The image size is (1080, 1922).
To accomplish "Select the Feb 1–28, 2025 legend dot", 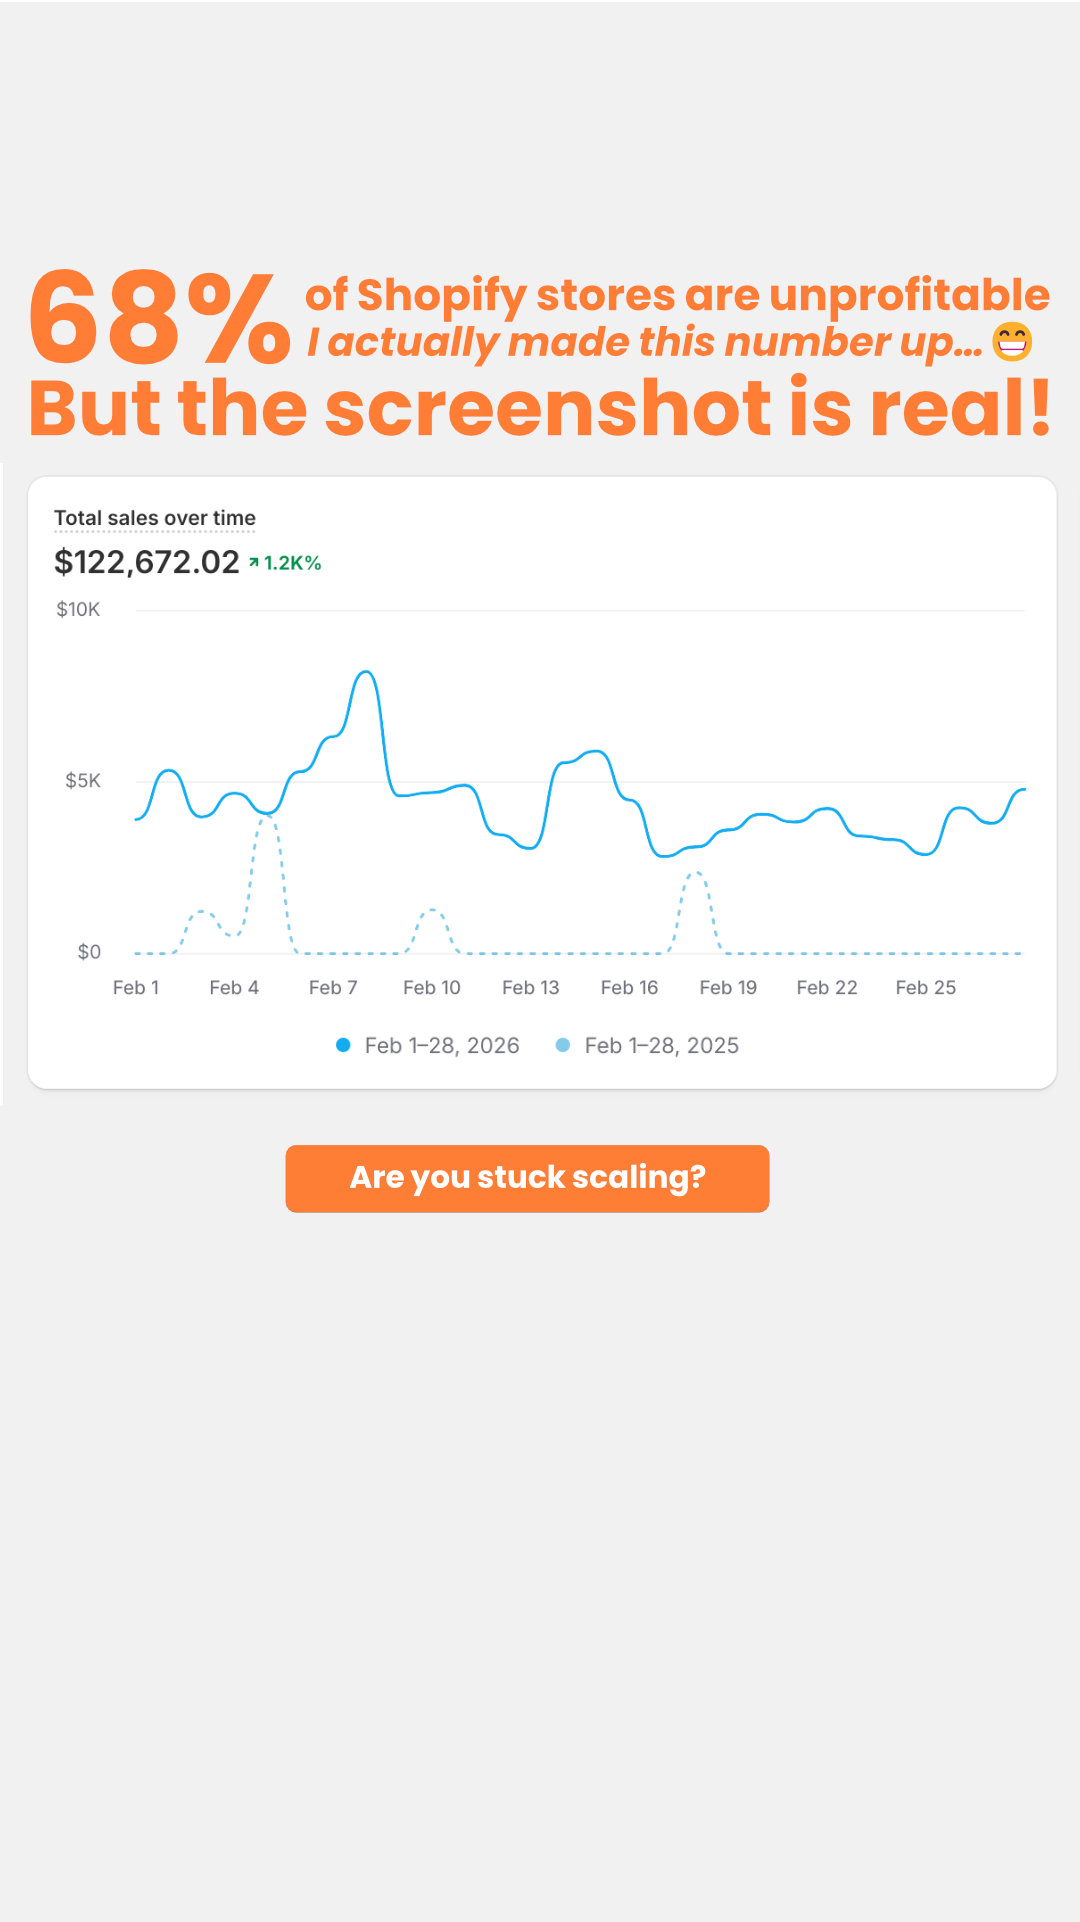I will click(x=563, y=1045).
